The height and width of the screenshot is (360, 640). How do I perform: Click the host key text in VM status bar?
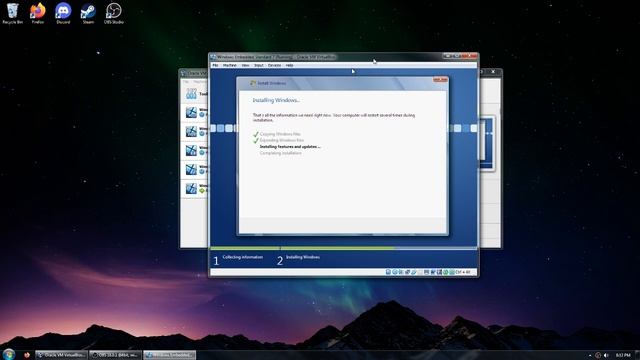463,272
